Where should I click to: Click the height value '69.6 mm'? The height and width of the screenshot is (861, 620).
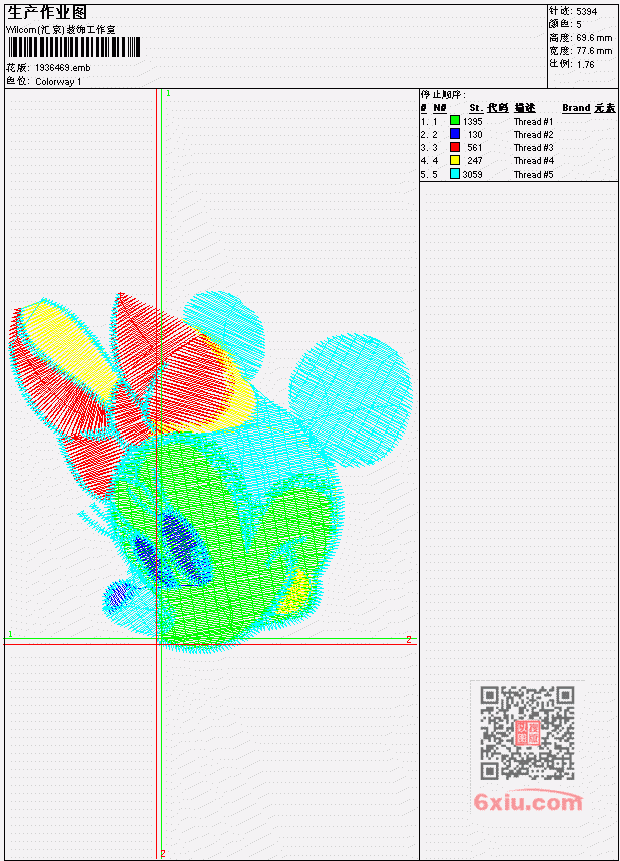[x=594, y=38]
